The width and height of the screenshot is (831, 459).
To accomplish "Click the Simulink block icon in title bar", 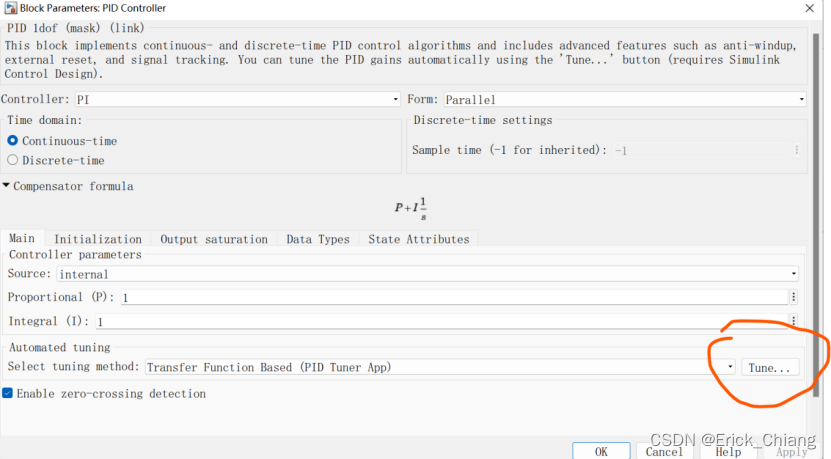I will pyautogui.click(x=10, y=8).
